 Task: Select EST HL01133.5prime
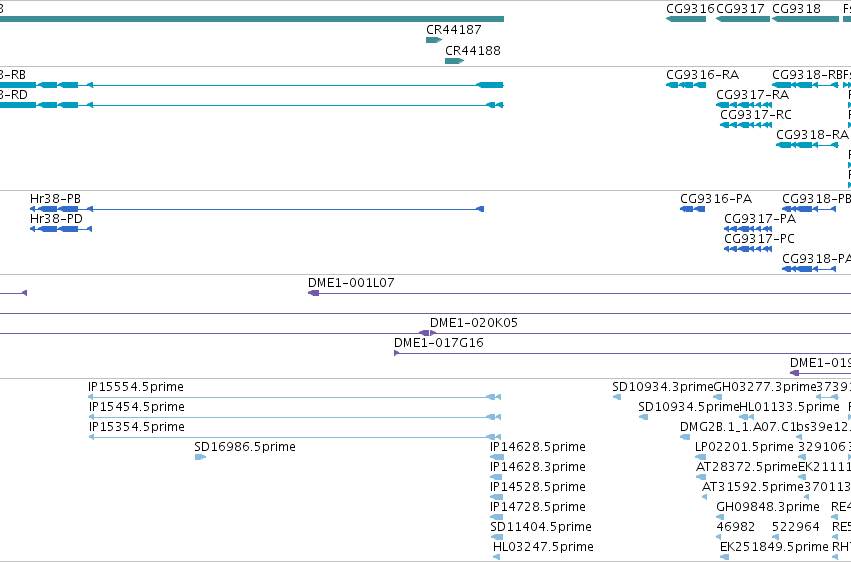pos(747,417)
